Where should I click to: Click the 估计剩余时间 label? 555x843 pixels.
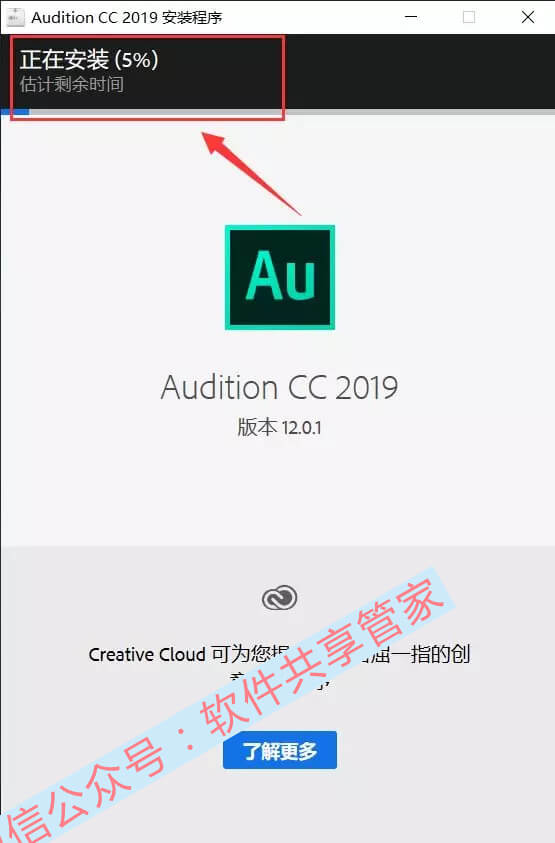click(72, 84)
